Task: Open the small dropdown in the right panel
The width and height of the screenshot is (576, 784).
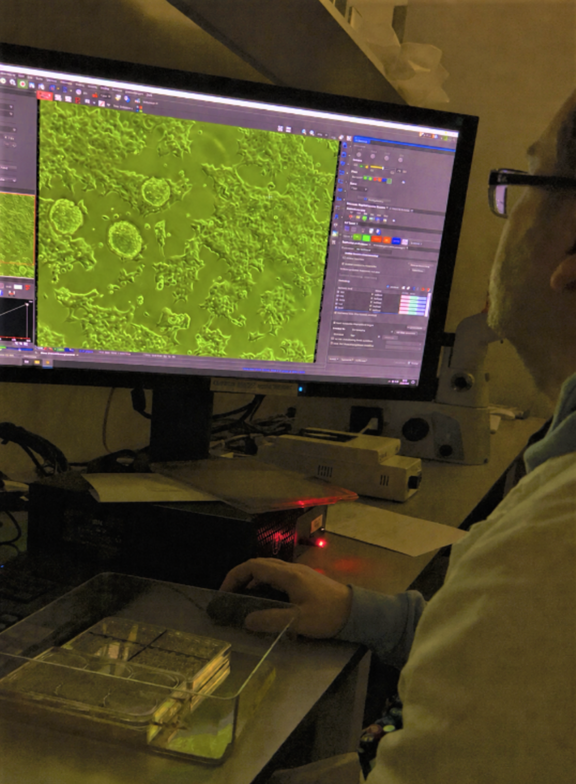Action: [x=359, y=189]
